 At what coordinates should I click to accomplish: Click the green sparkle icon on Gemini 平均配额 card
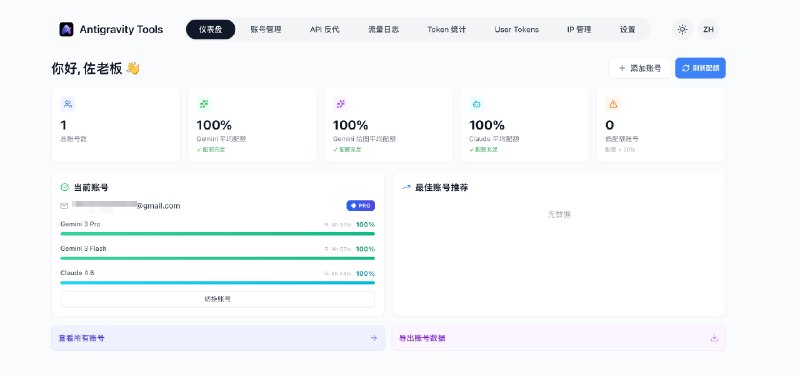[204, 104]
